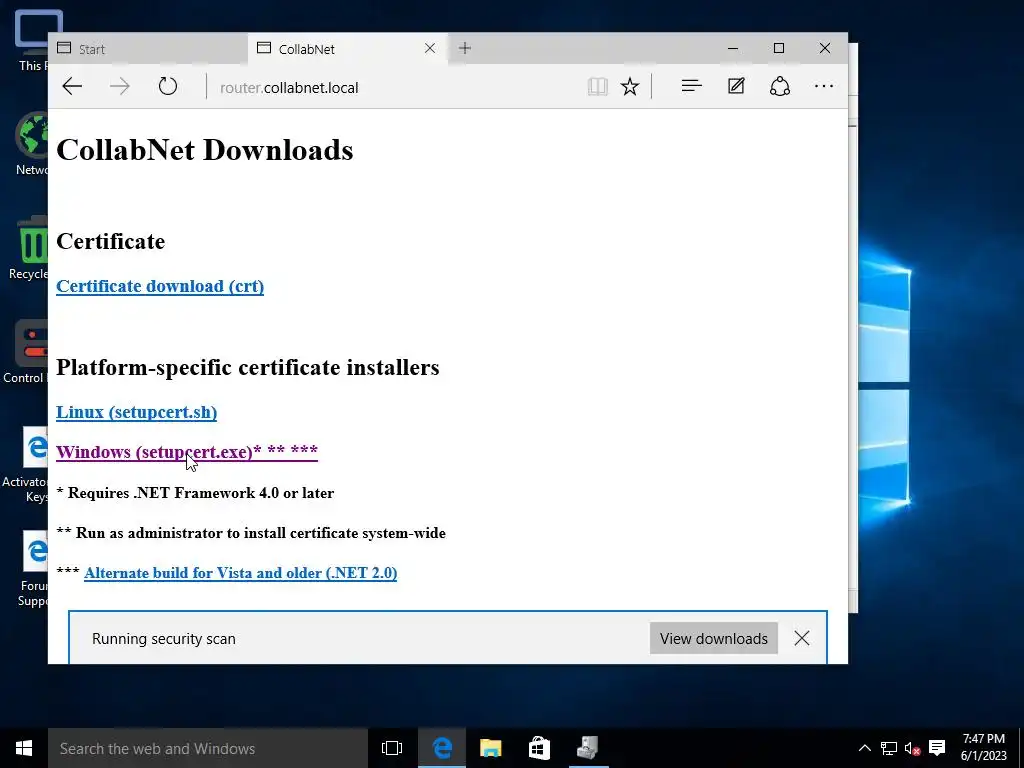Open Edge More actions ellipsis menu

tap(824, 86)
